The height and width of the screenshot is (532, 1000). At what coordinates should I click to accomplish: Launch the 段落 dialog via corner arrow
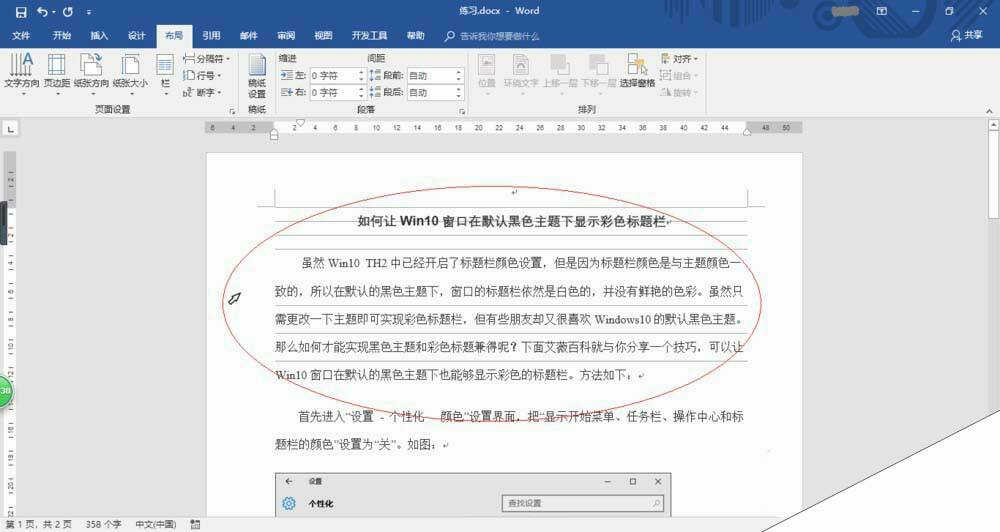462,111
